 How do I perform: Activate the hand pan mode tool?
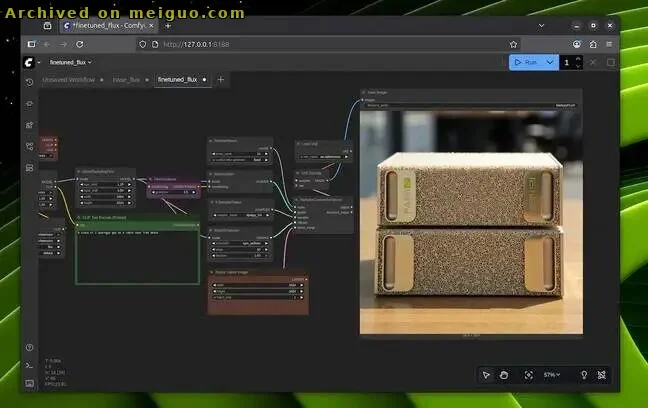click(505, 374)
